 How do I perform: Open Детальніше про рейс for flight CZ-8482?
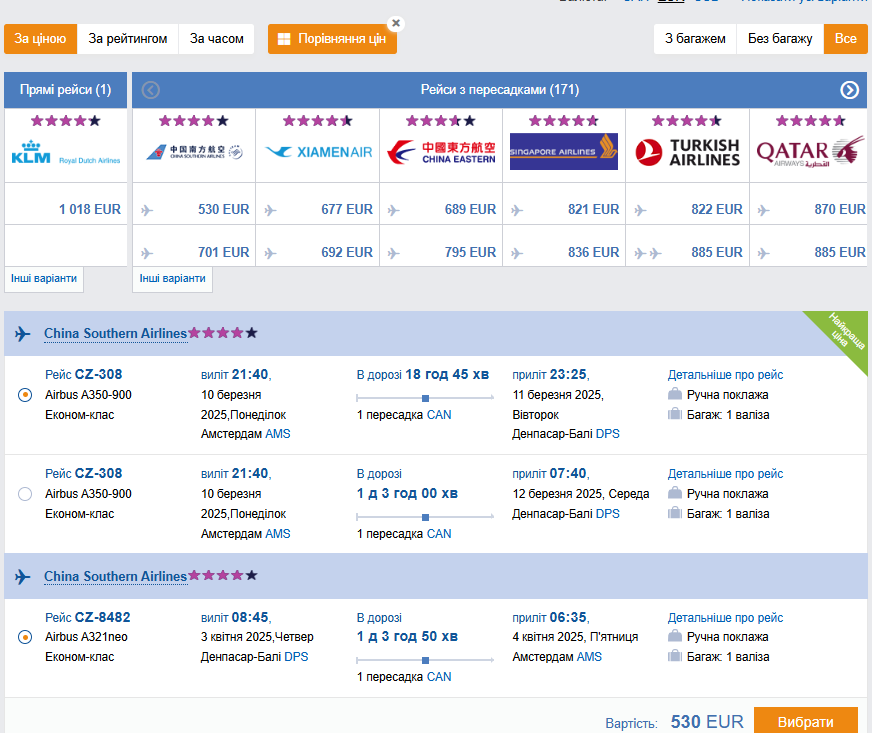pyautogui.click(x=725, y=618)
